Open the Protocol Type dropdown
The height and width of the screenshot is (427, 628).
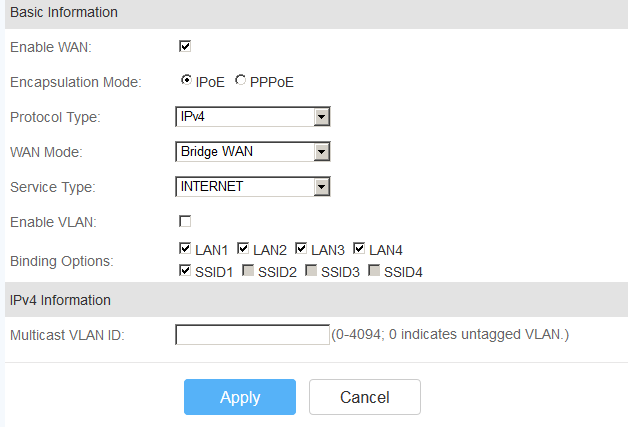[253, 117]
